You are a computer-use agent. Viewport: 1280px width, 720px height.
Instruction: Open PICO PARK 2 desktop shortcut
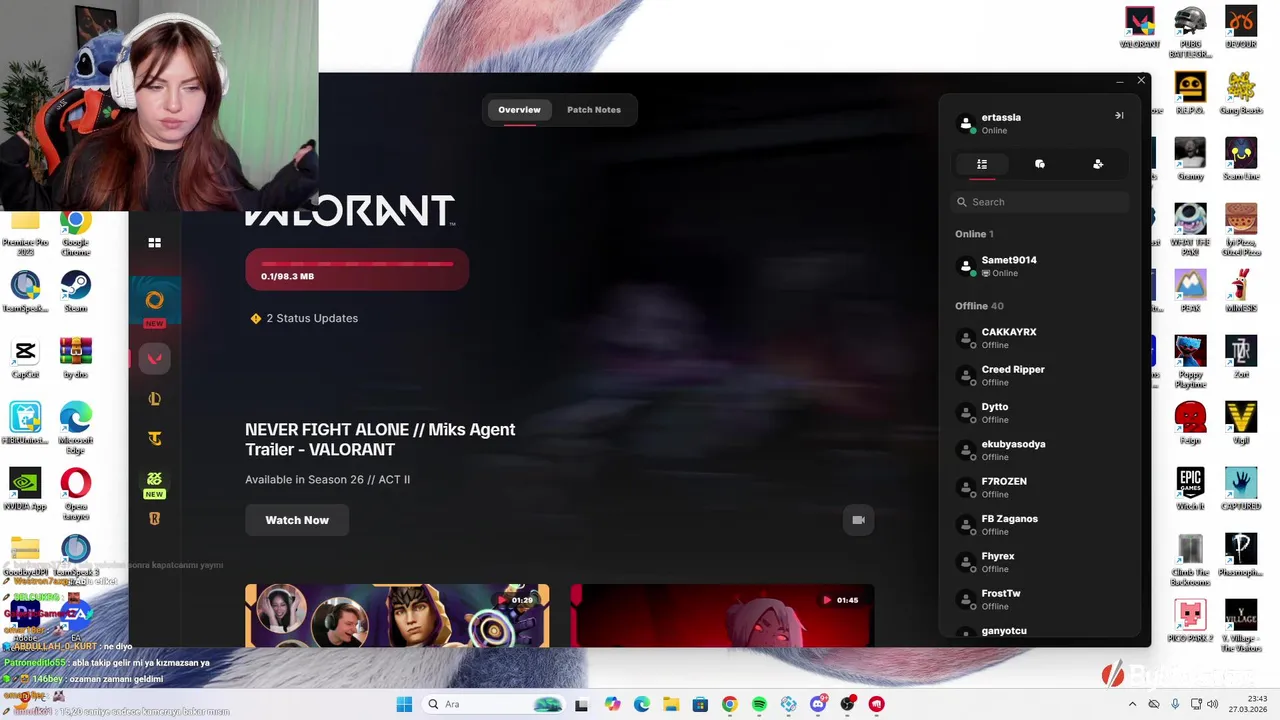[1190, 622]
